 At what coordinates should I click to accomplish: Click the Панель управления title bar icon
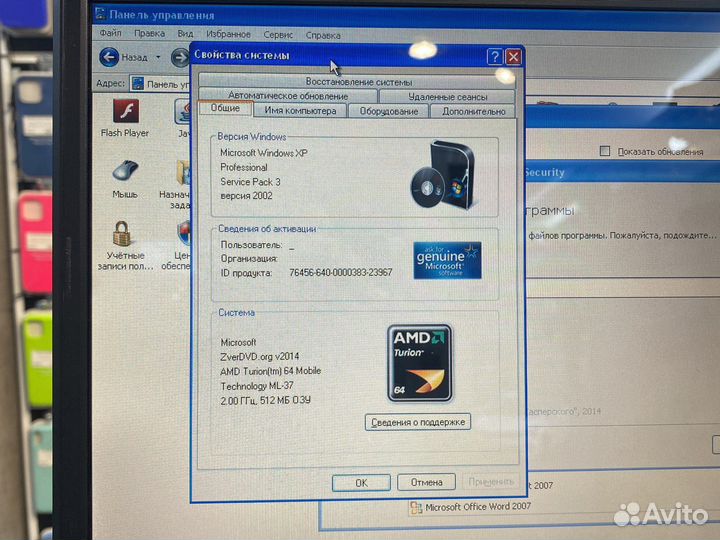100,14
